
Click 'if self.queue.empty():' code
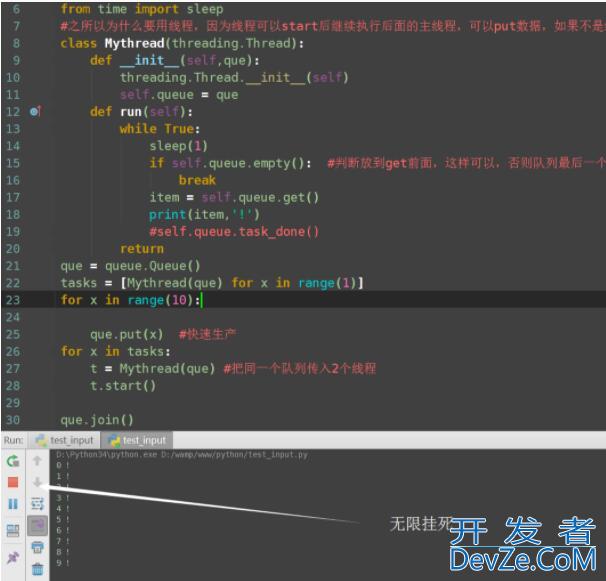pyautogui.click(x=230, y=163)
